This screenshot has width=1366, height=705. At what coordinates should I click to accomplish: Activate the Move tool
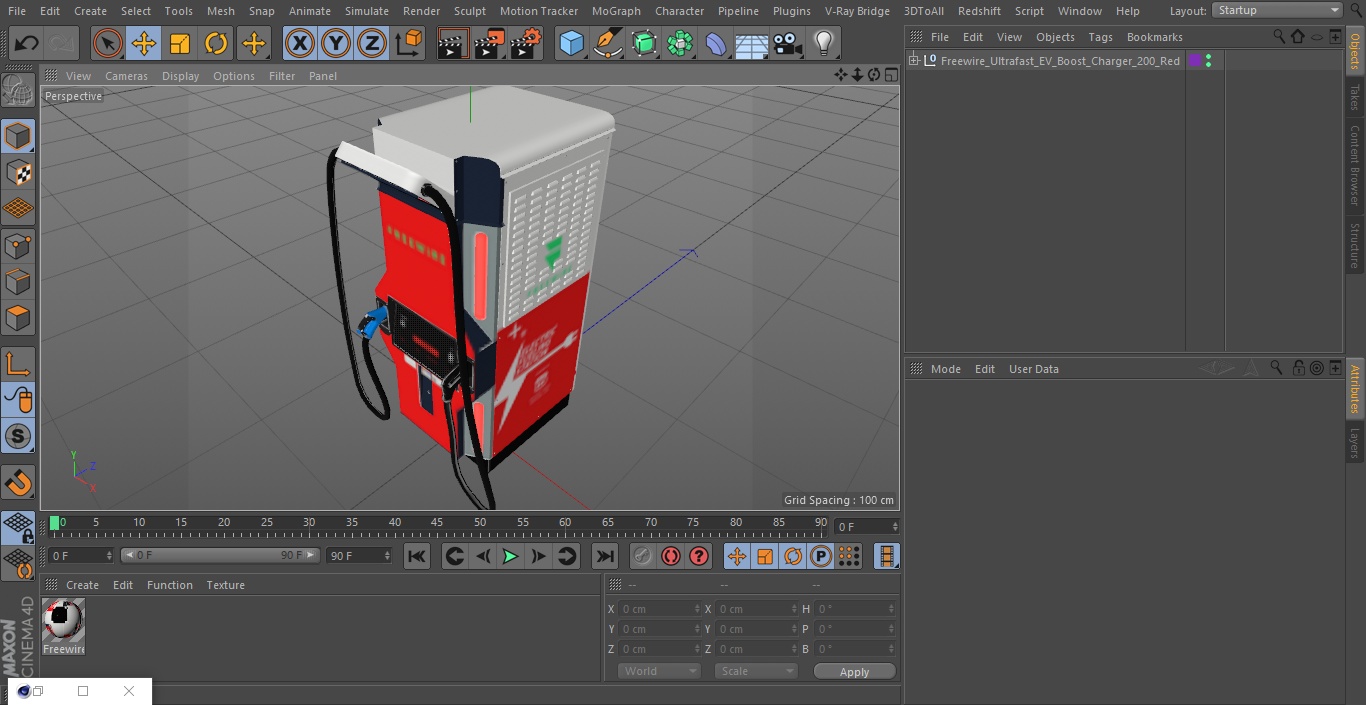144,43
